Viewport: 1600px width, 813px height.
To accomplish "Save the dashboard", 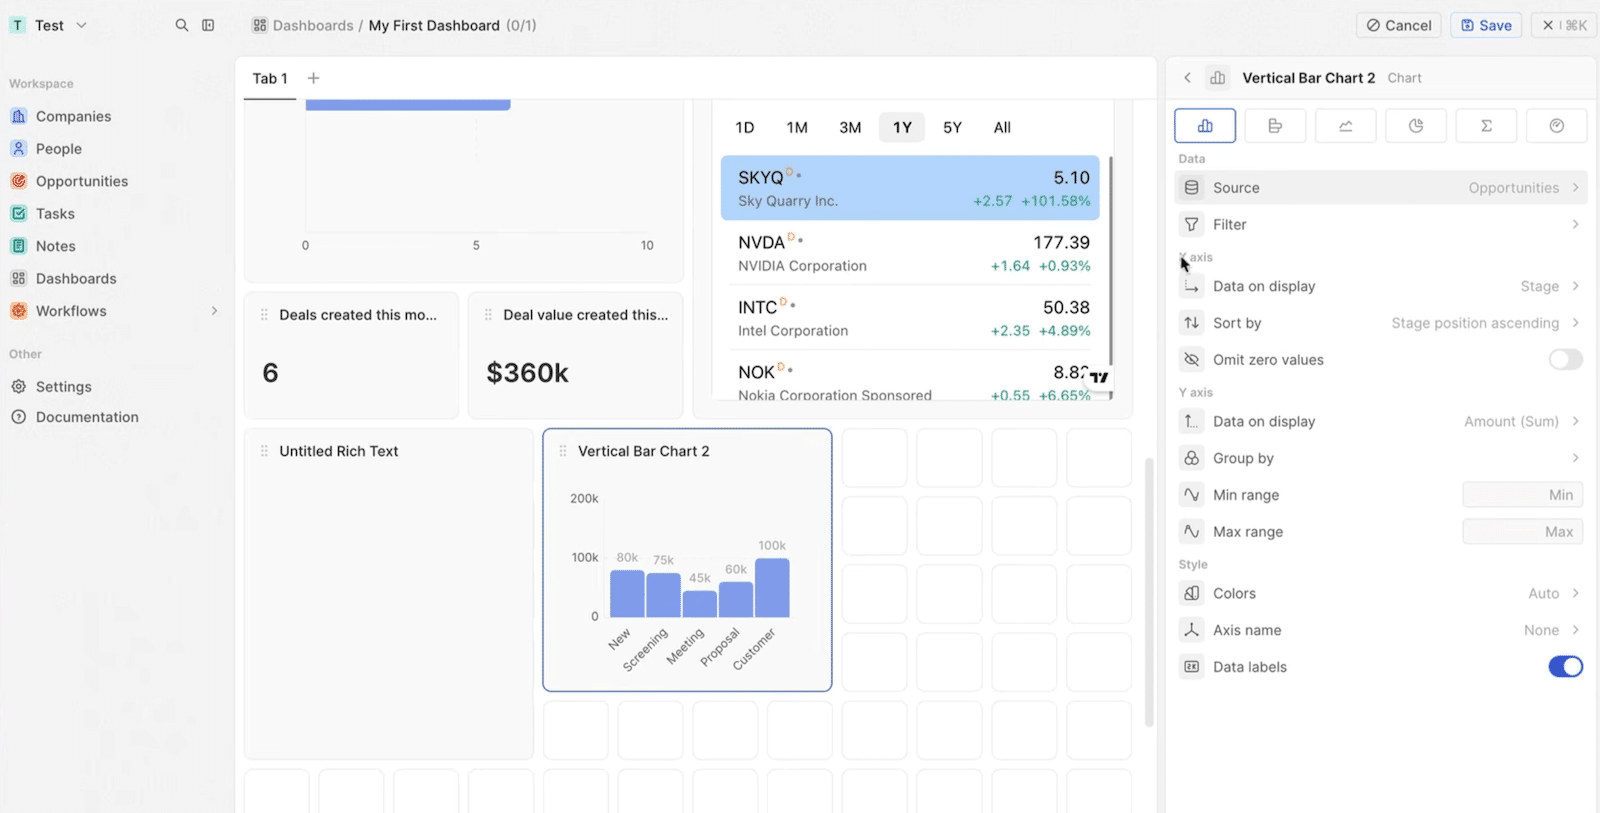I will pyautogui.click(x=1486, y=25).
